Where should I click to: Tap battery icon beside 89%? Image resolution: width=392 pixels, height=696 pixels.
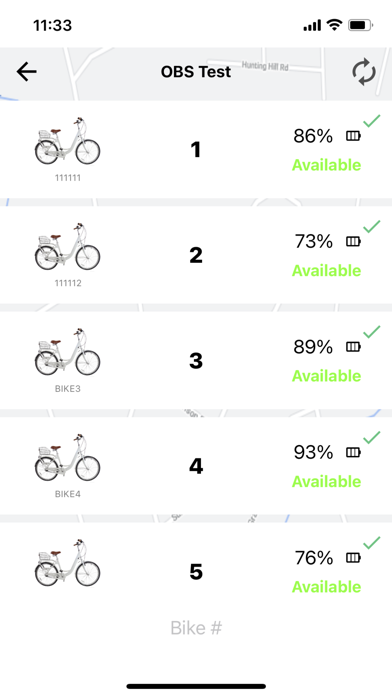coord(353,347)
